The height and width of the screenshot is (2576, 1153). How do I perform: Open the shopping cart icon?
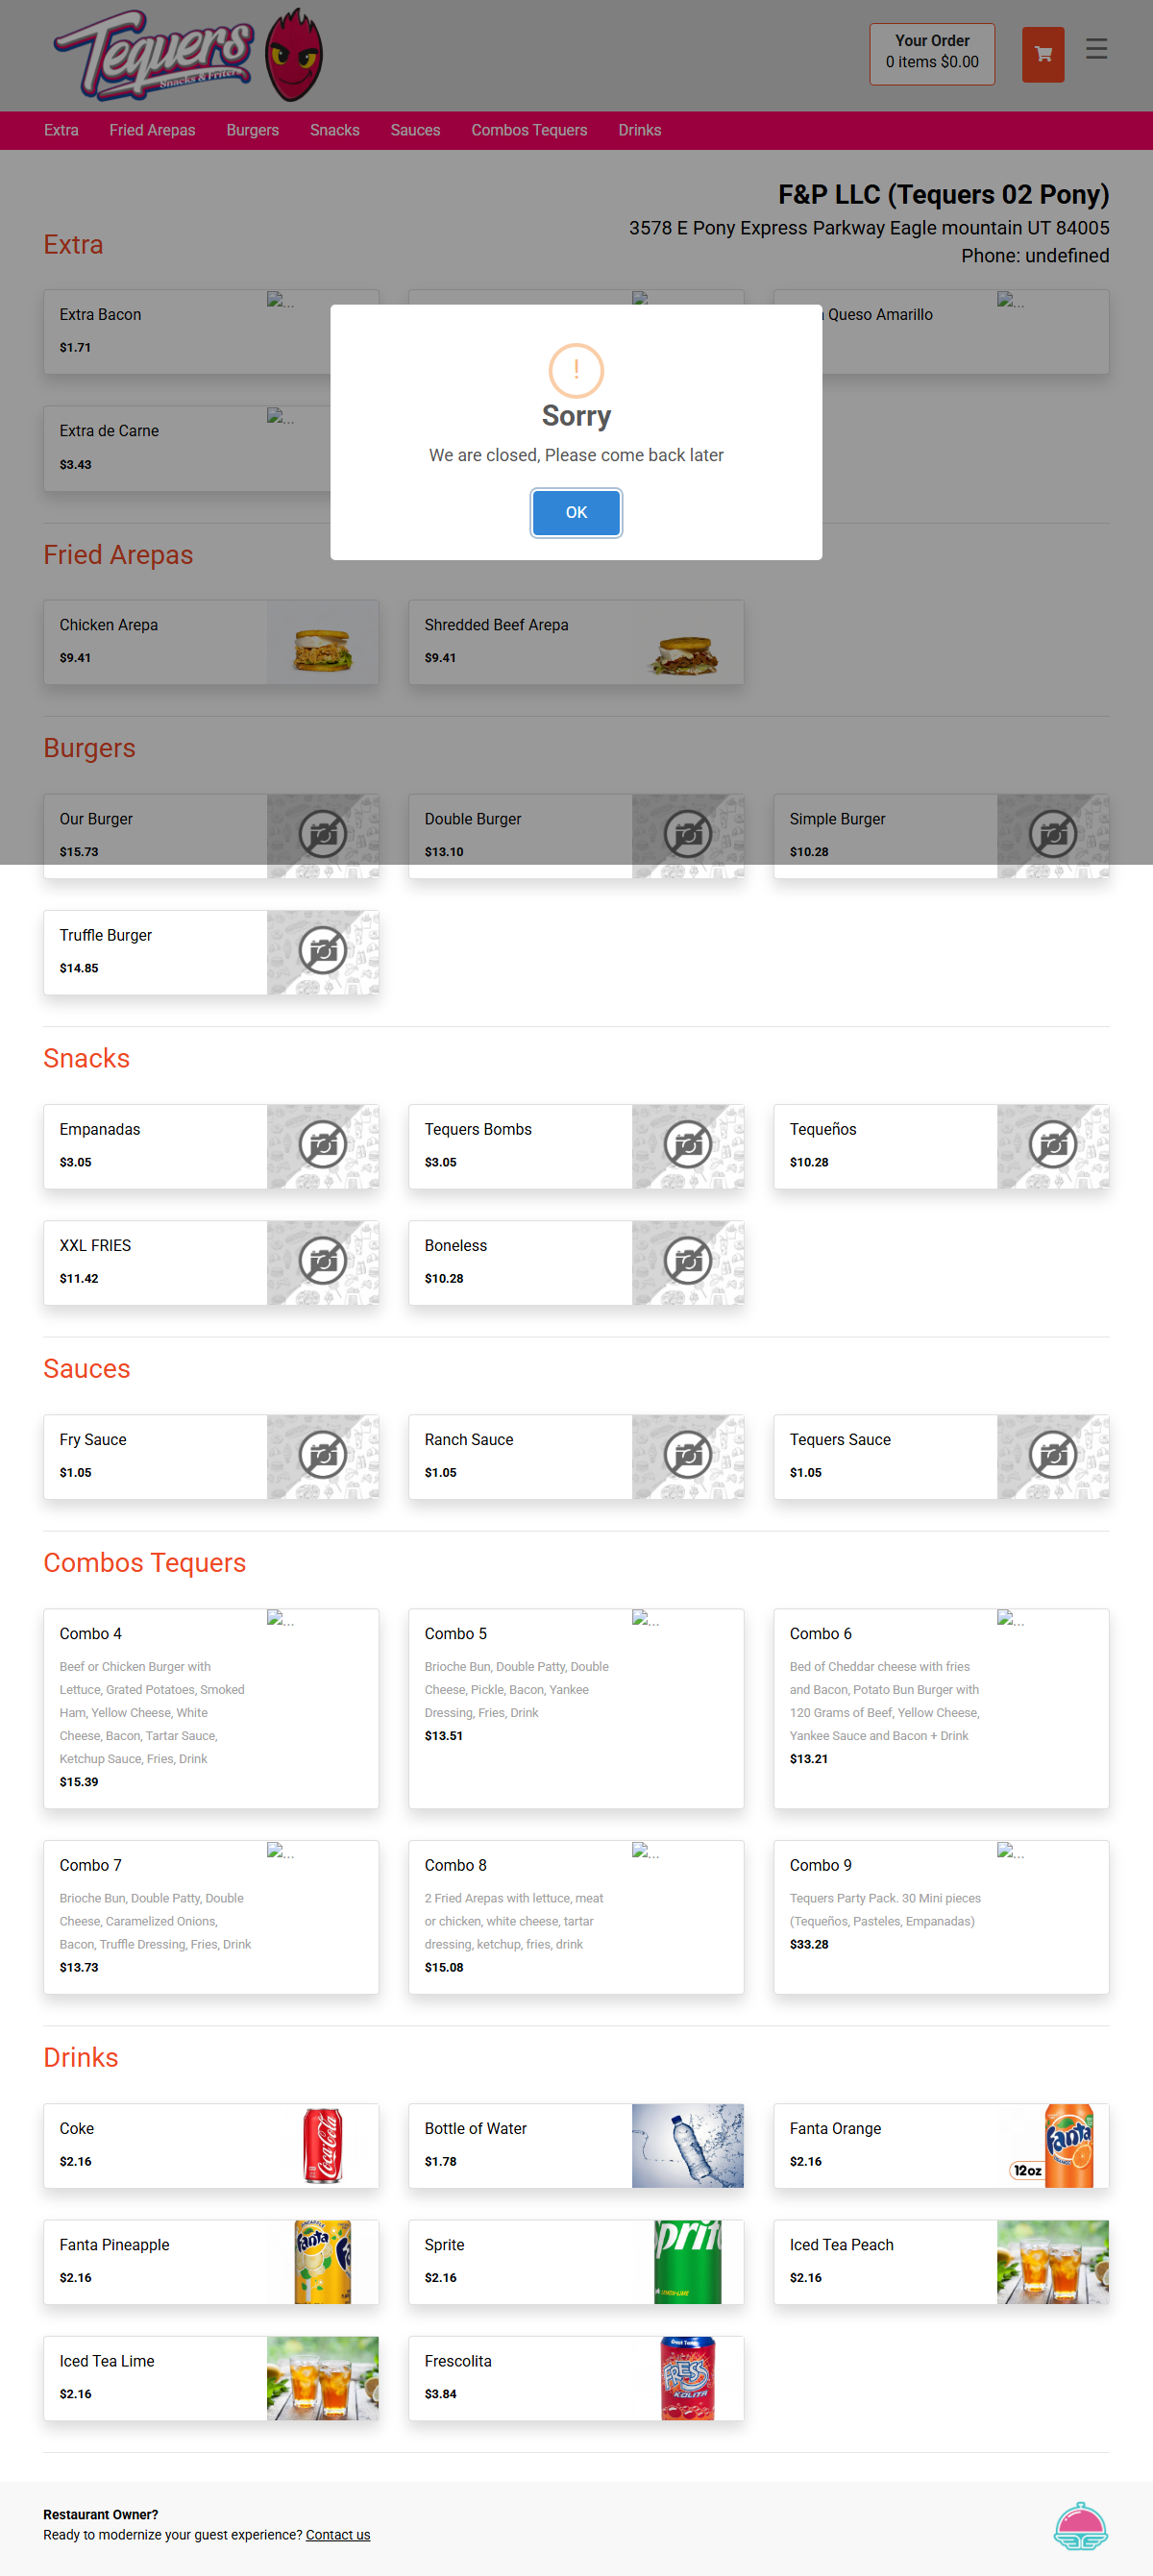[x=1042, y=54]
